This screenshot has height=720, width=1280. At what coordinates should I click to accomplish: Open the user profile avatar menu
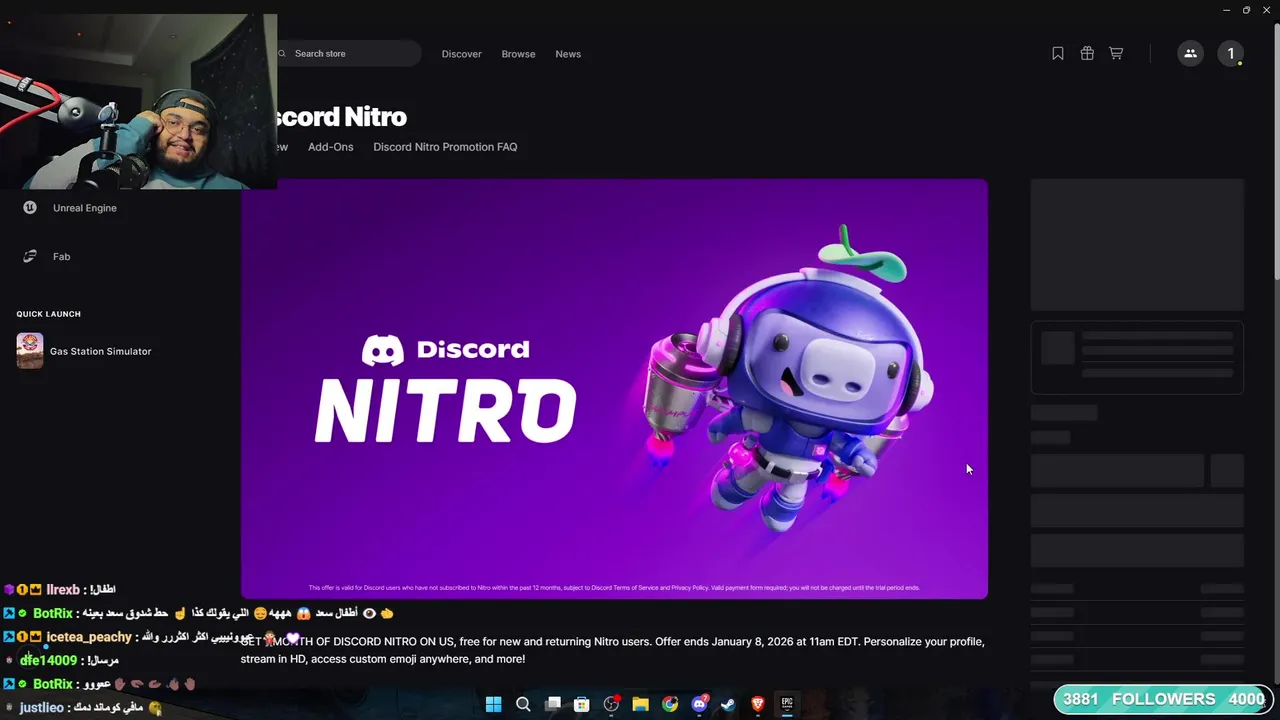point(1231,54)
